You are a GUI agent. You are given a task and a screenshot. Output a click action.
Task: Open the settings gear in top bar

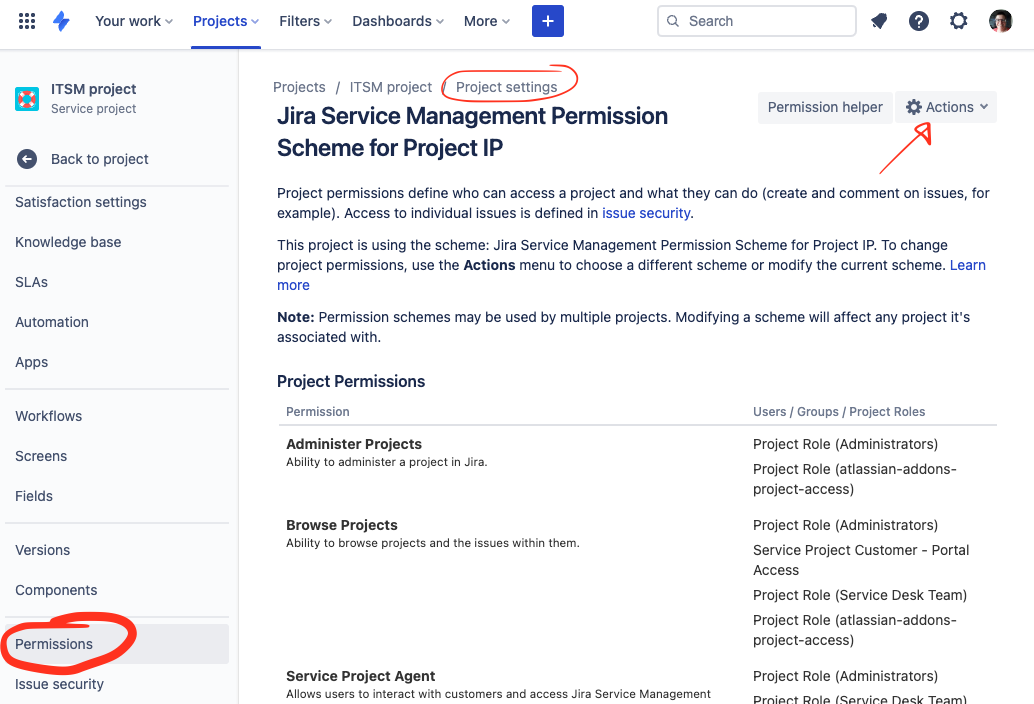[958, 21]
